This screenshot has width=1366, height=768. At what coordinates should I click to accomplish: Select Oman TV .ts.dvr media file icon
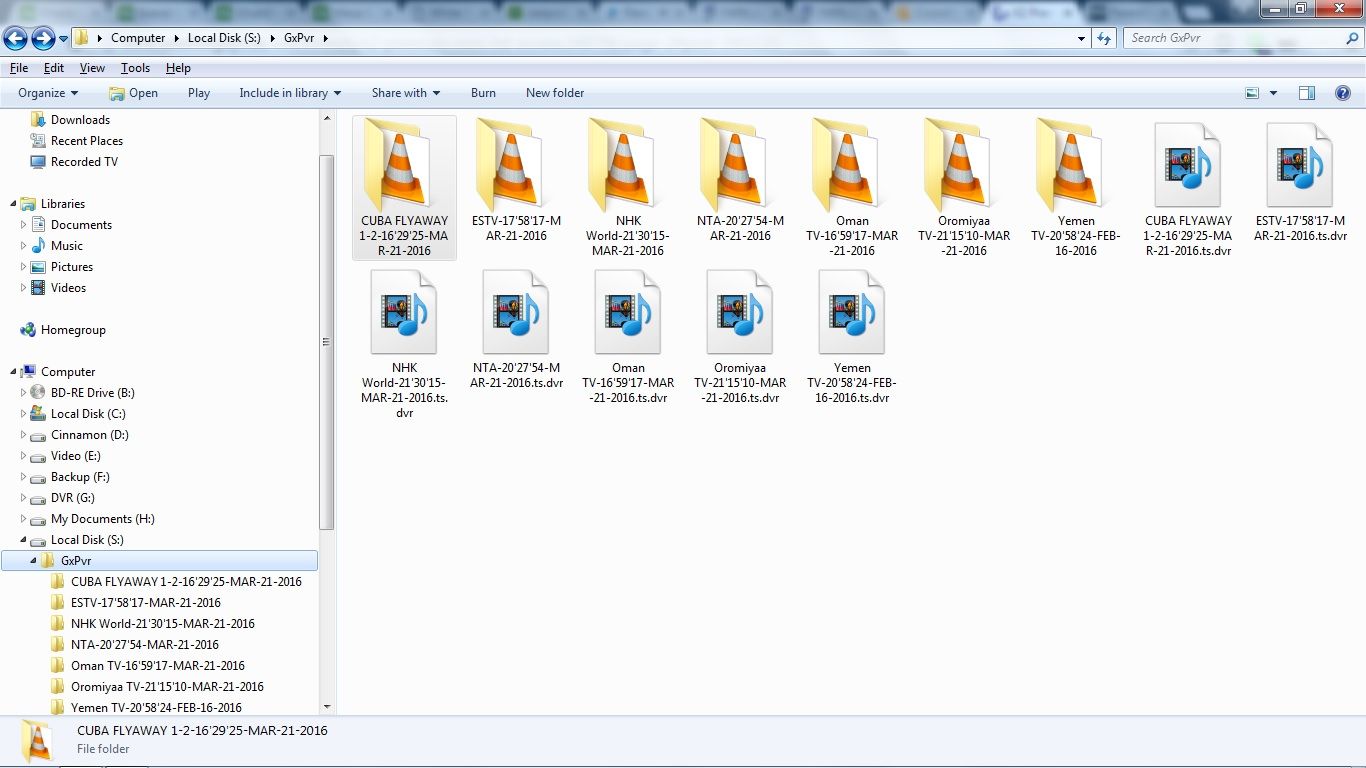click(x=628, y=311)
